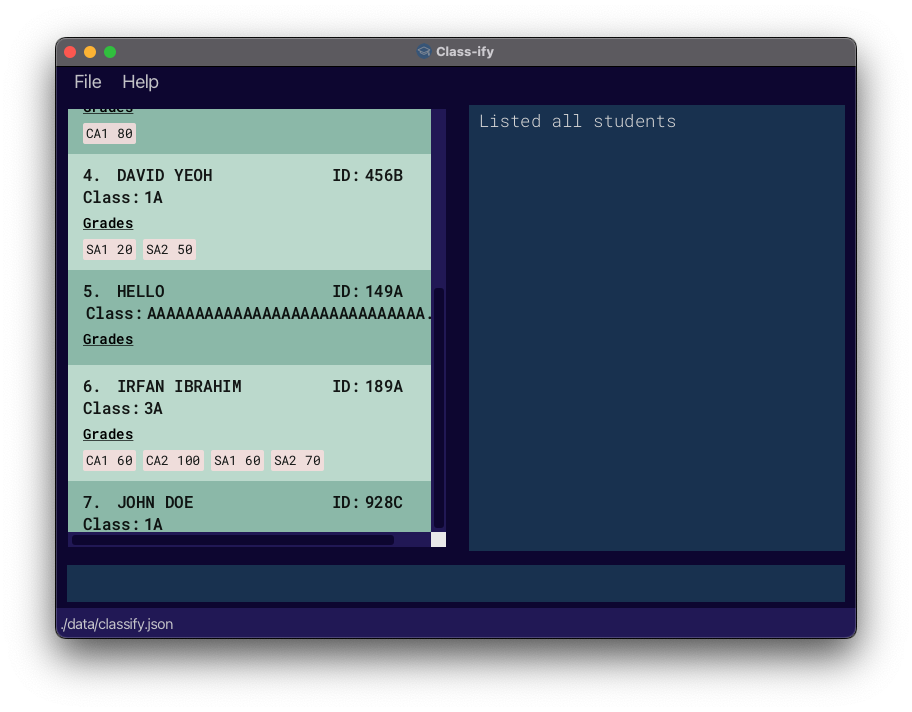Select student 4. DAVID YEOH

(250, 212)
